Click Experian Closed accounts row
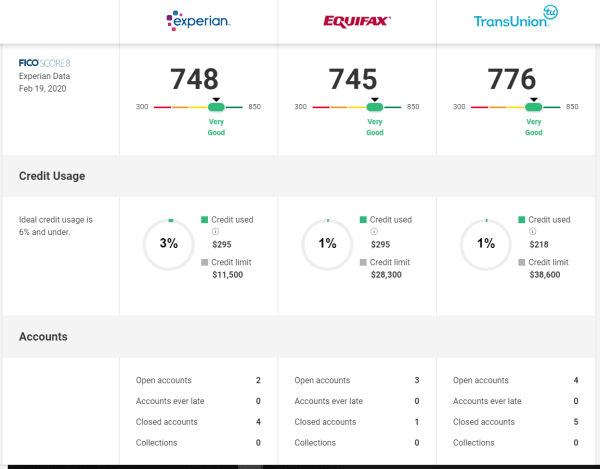 [198, 422]
